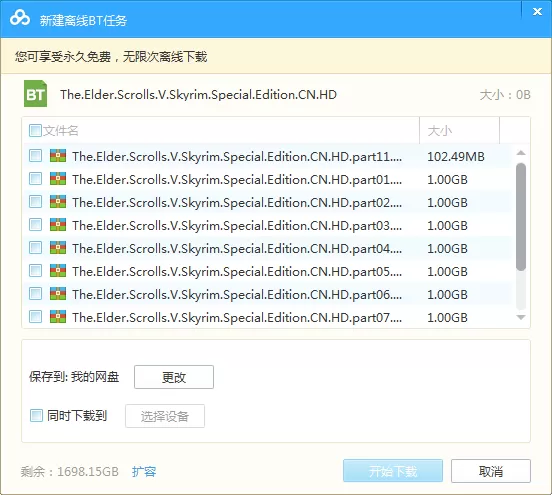Click the 您可享受永久免费 notice banner text
The height and width of the screenshot is (495, 552).
(111, 56)
